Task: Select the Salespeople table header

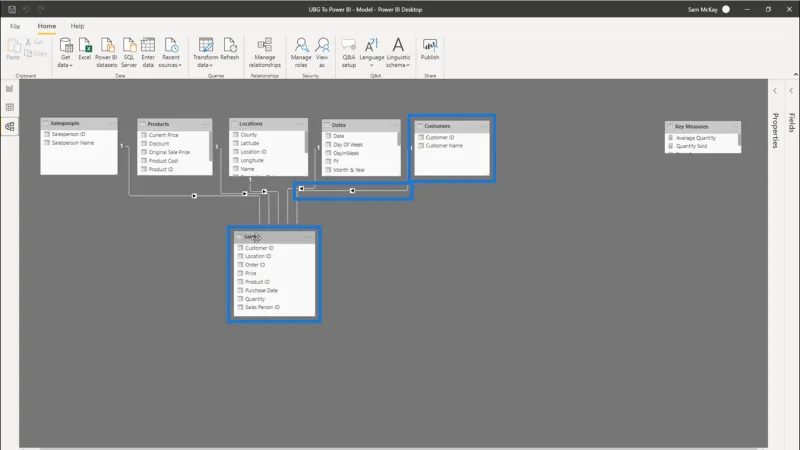Action: click(79, 123)
